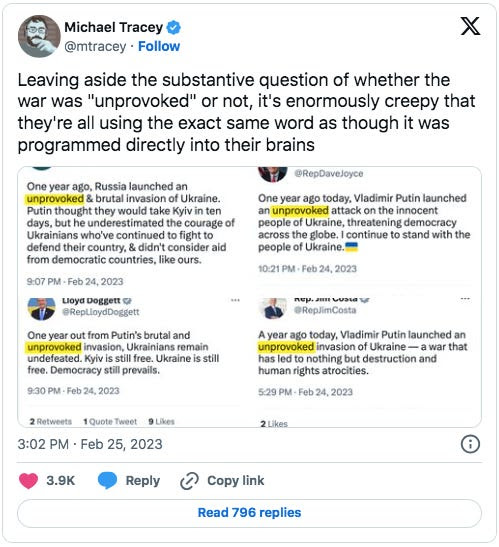This screenshot has width=499, height=547.
Task: Click the 3.9K likes count
Action: tap(61, 480)
